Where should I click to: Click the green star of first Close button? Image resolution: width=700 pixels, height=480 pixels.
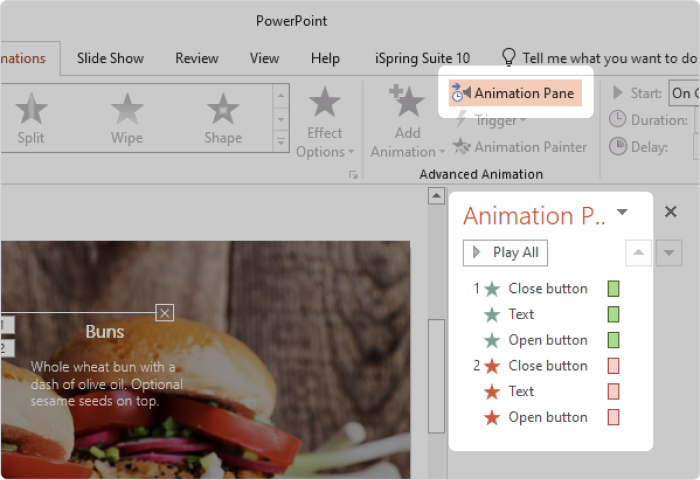(492, 289)
